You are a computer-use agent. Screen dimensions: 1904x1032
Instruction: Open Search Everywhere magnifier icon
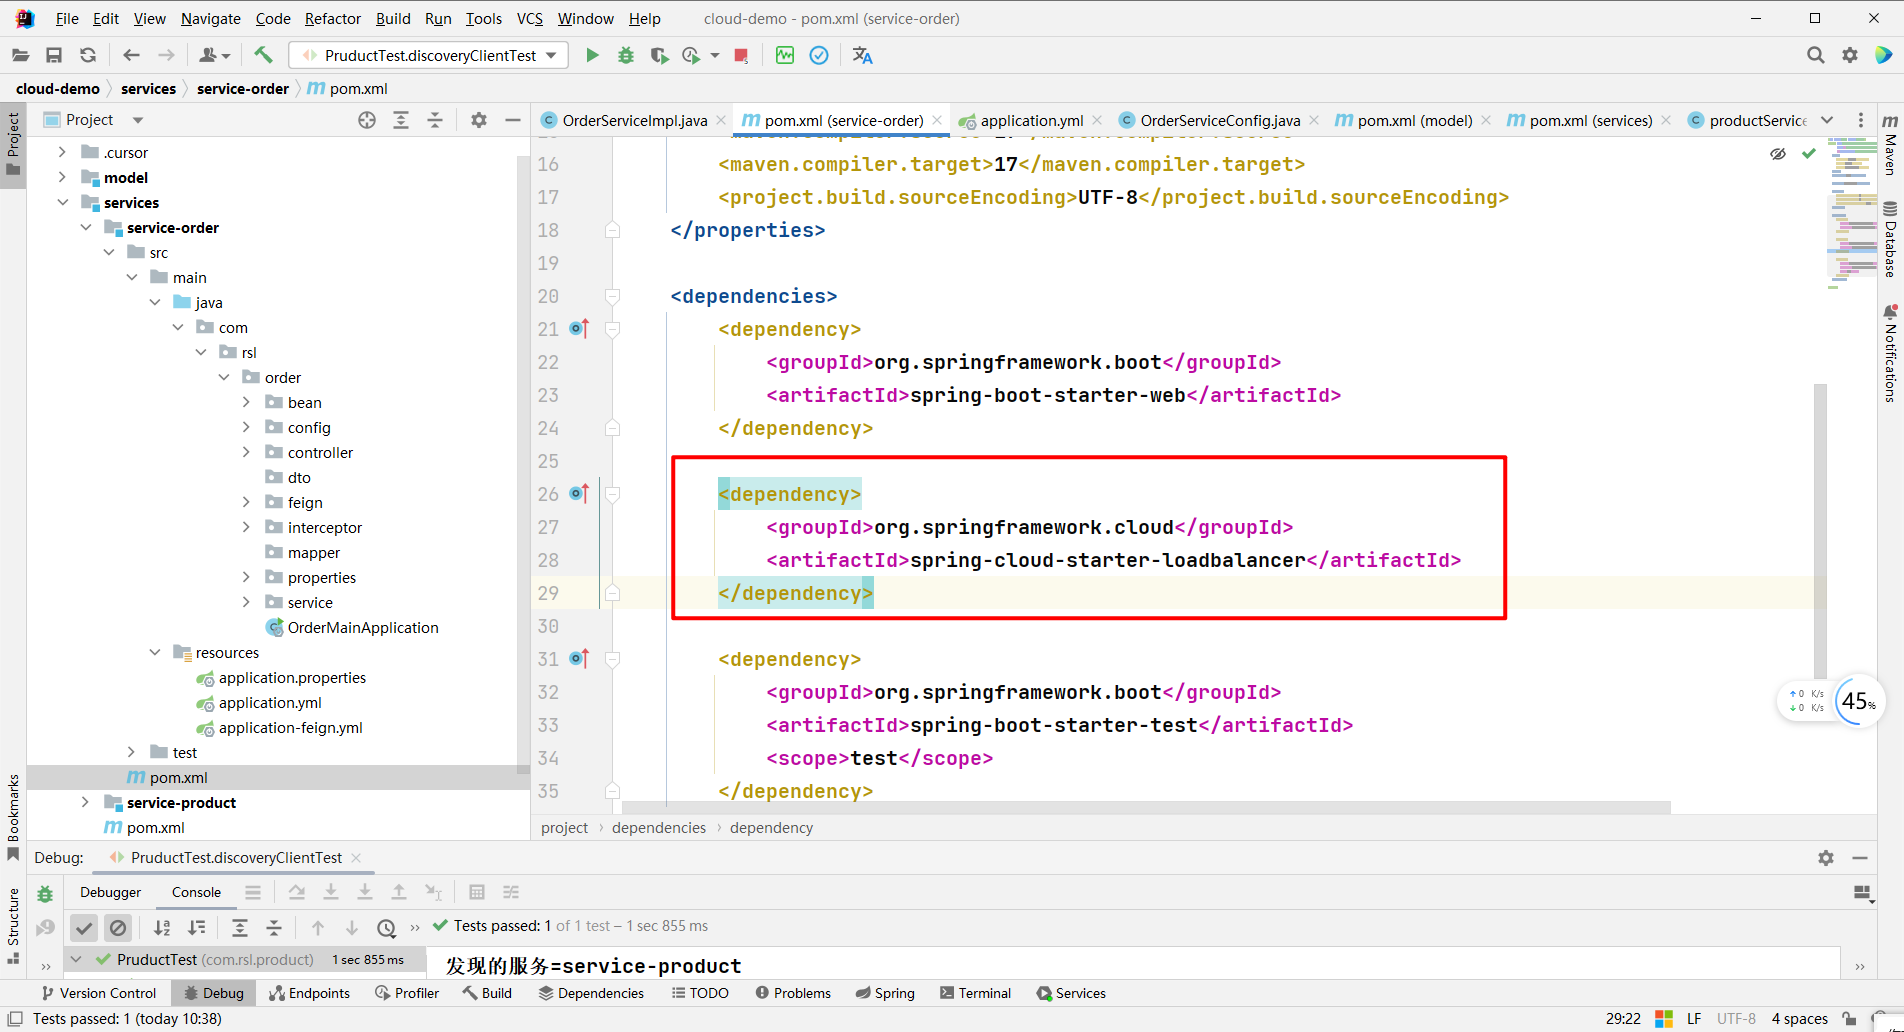tap(1816, 55)
